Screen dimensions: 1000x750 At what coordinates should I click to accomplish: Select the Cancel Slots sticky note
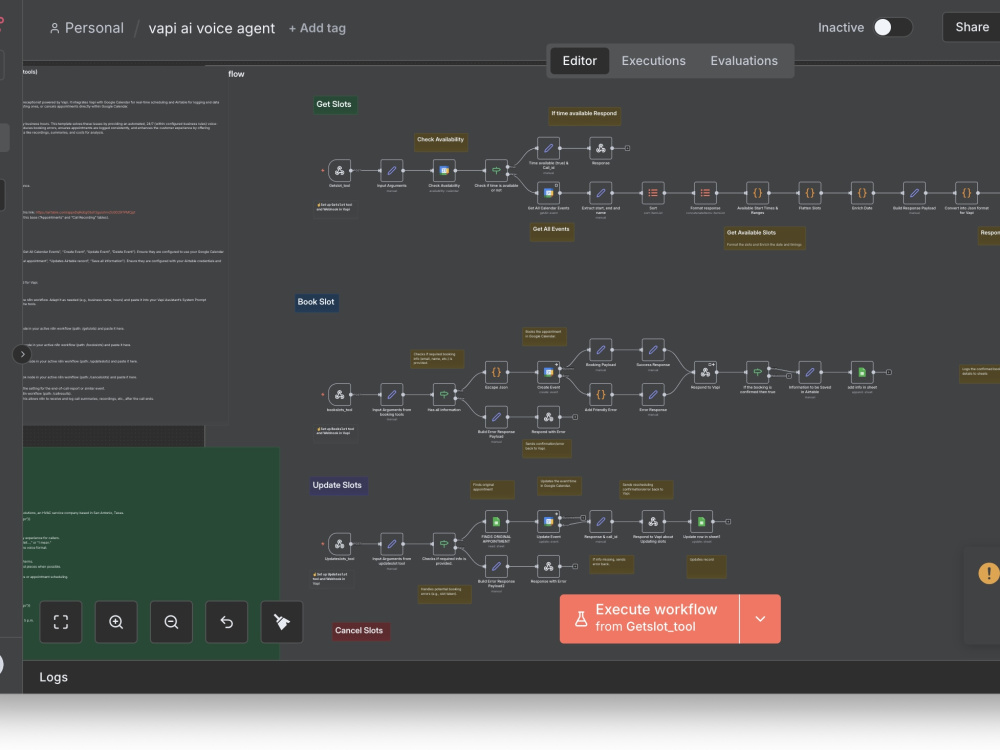[x=359, y=631]
